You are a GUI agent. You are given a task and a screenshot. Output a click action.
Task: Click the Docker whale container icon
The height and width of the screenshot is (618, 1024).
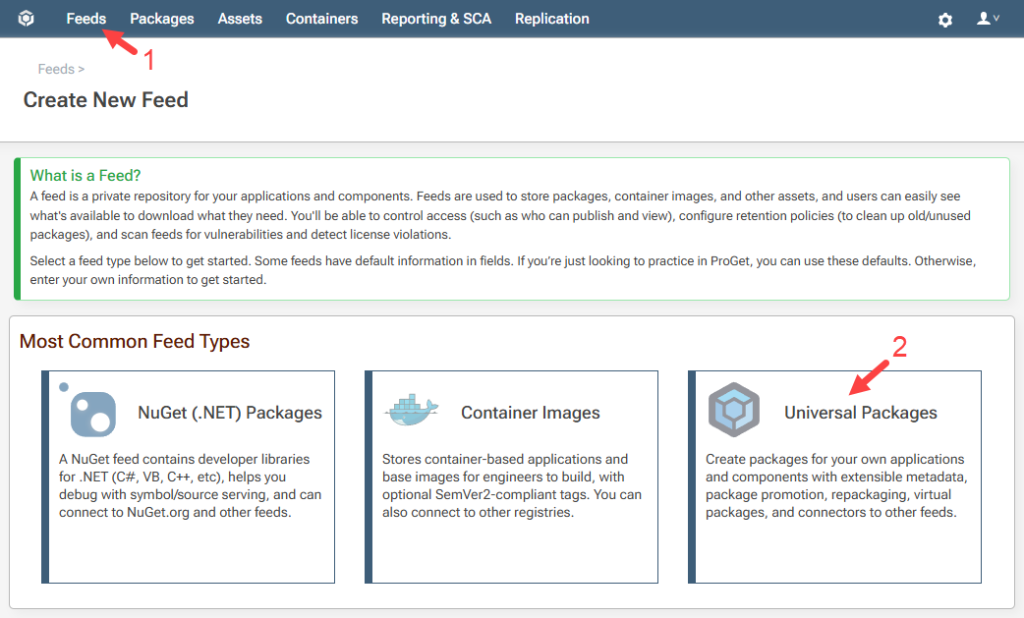point(411,411)
